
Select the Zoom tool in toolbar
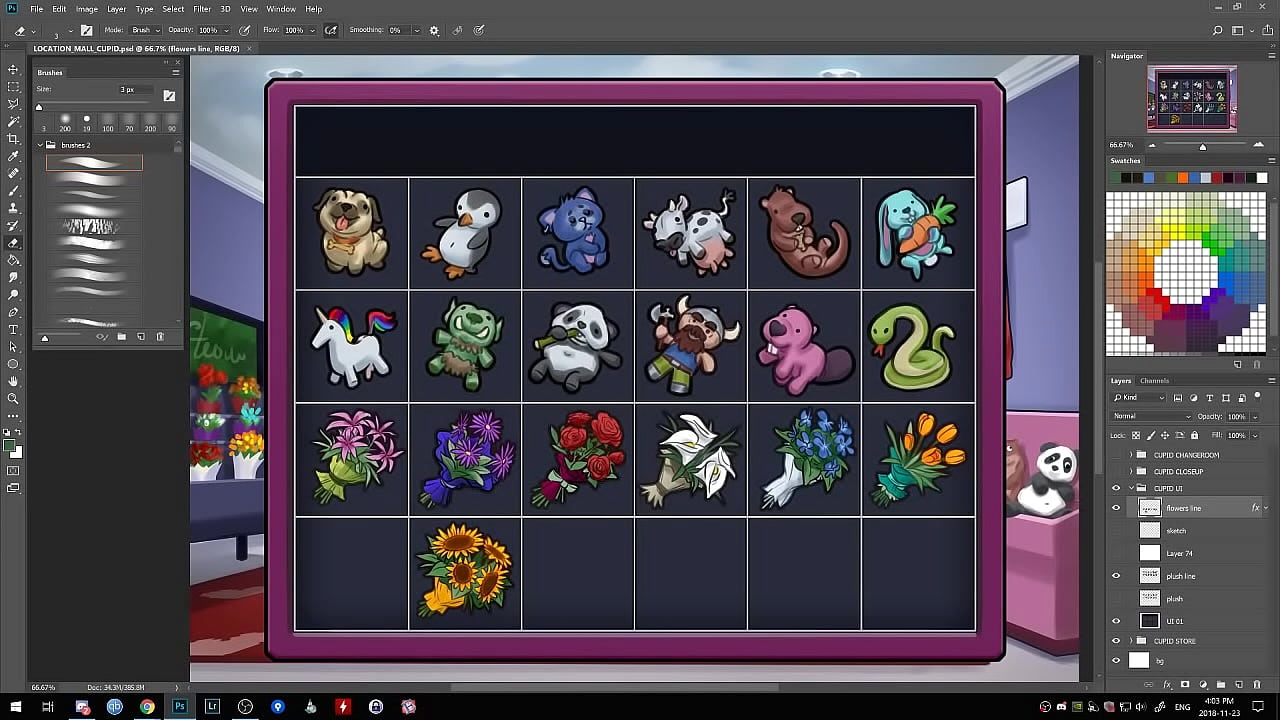[x=14, y=398]
